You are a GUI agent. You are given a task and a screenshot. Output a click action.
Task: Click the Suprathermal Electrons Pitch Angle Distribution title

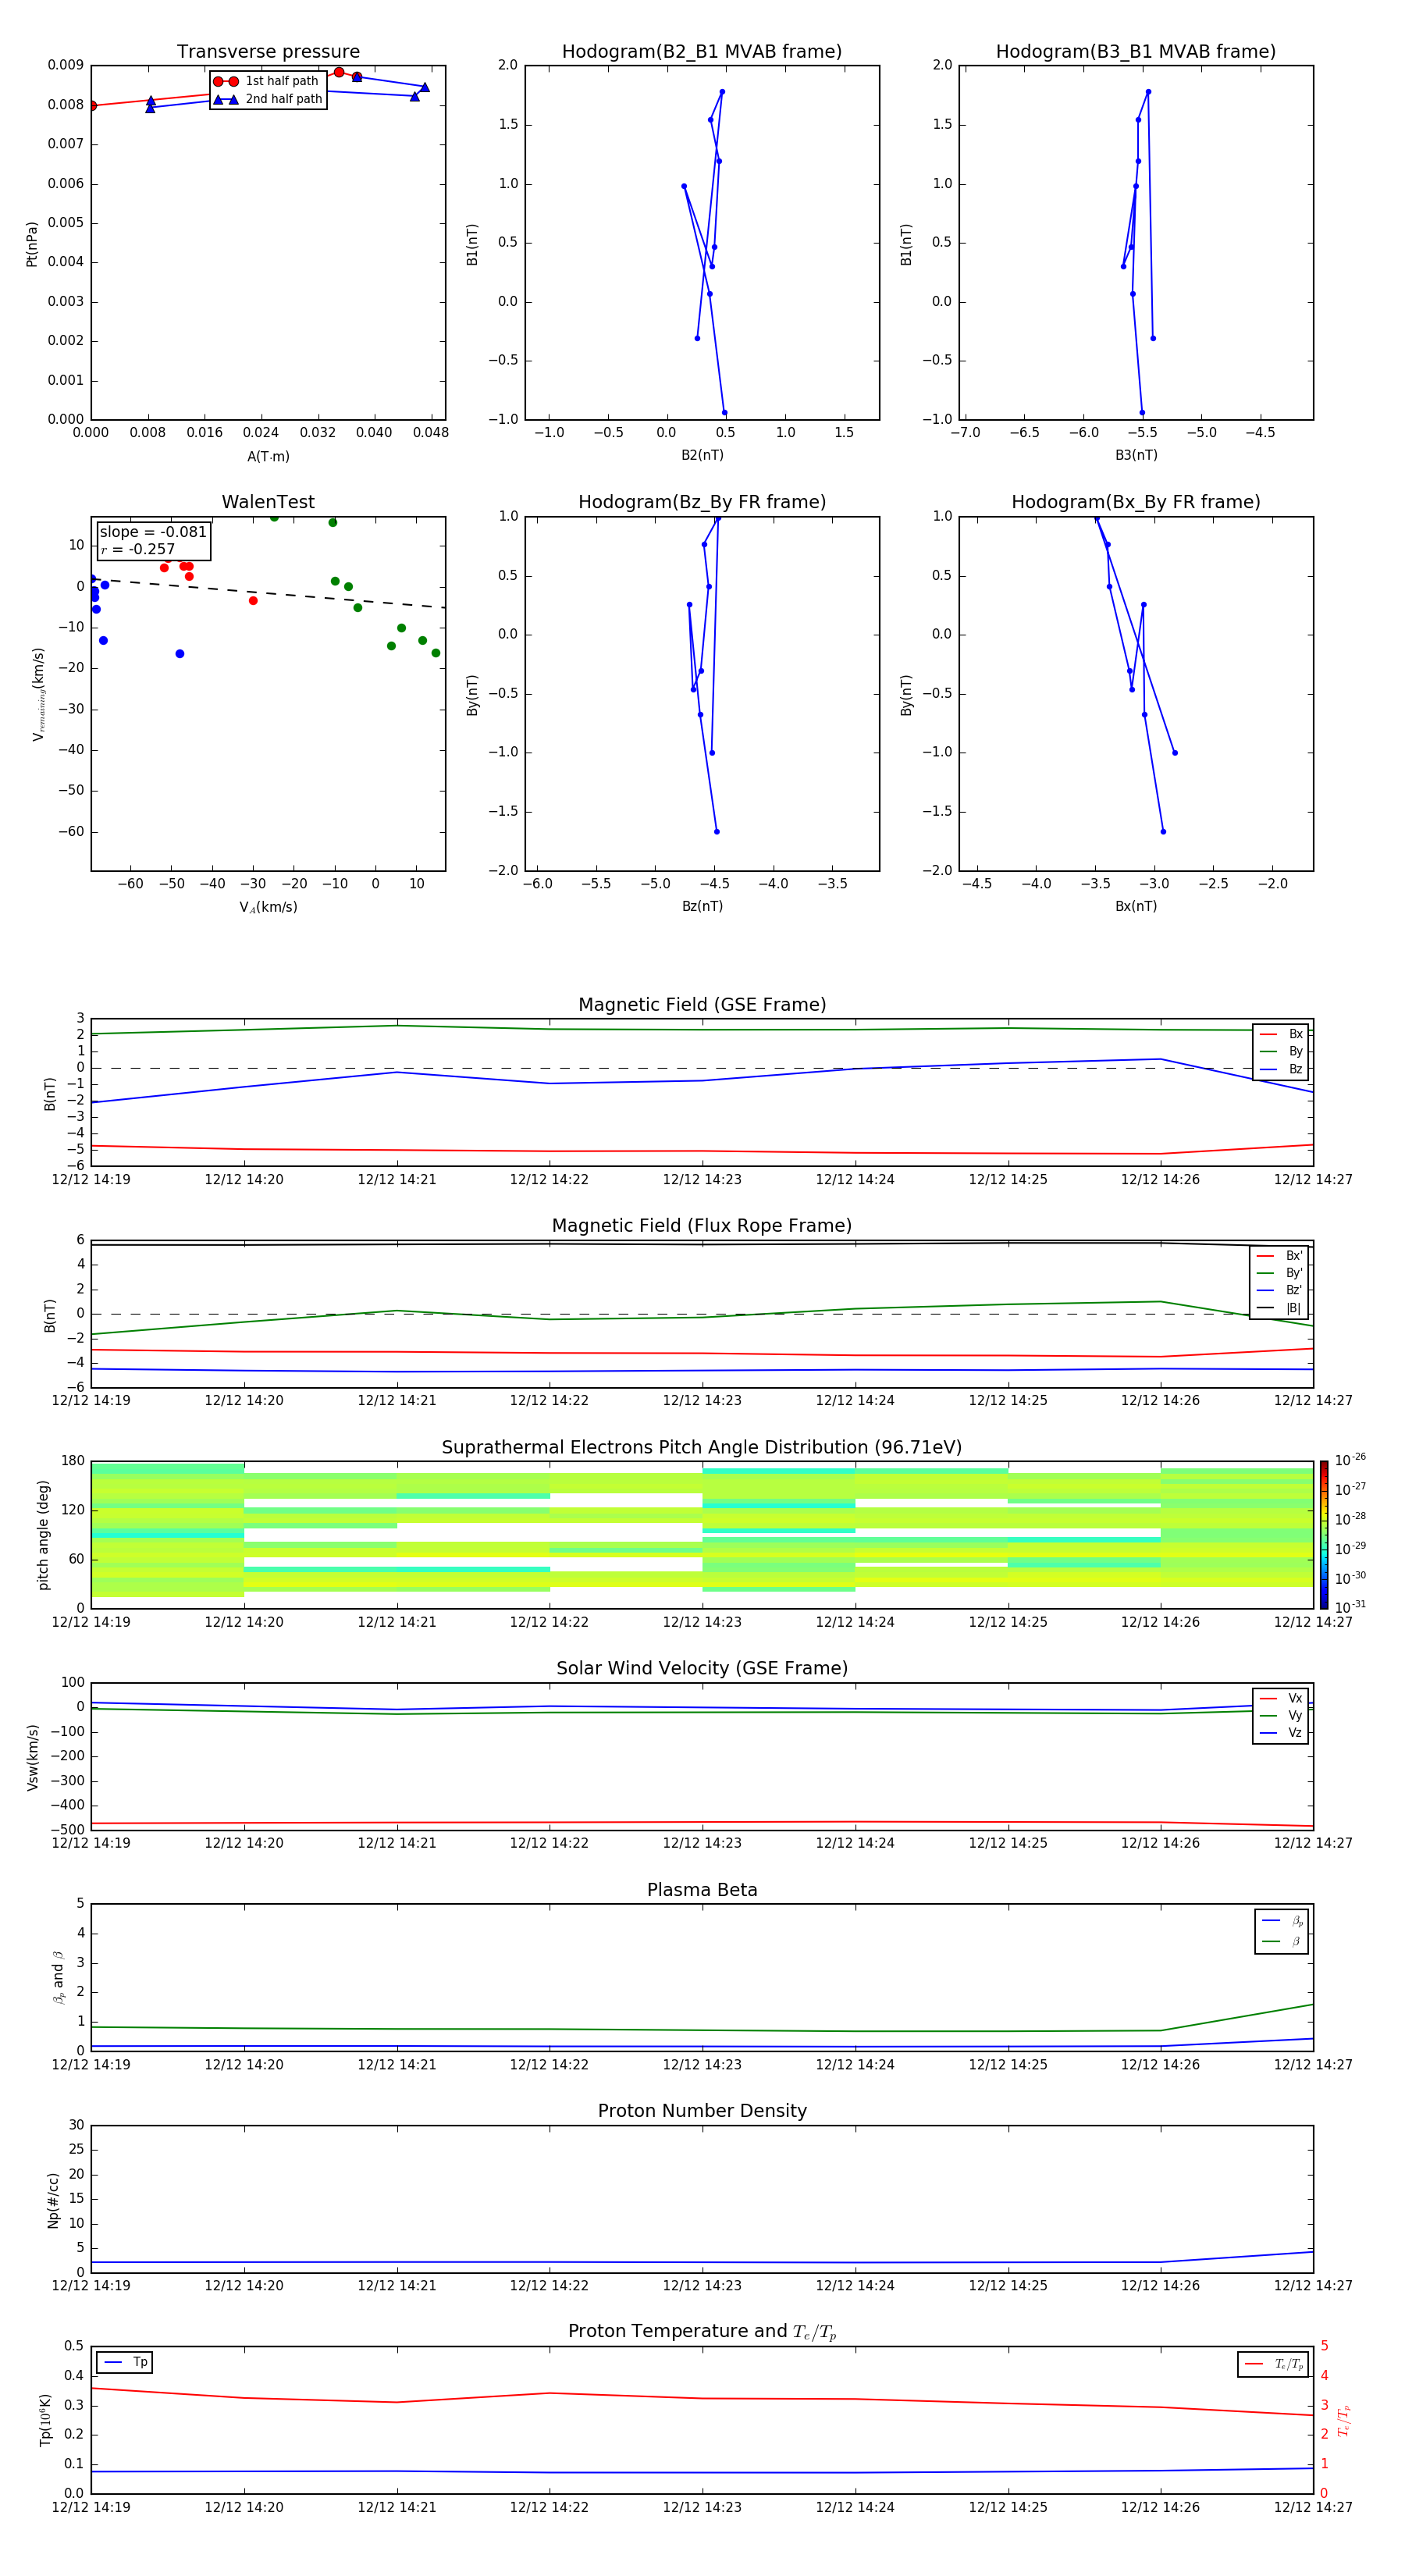pos(702,1448)
